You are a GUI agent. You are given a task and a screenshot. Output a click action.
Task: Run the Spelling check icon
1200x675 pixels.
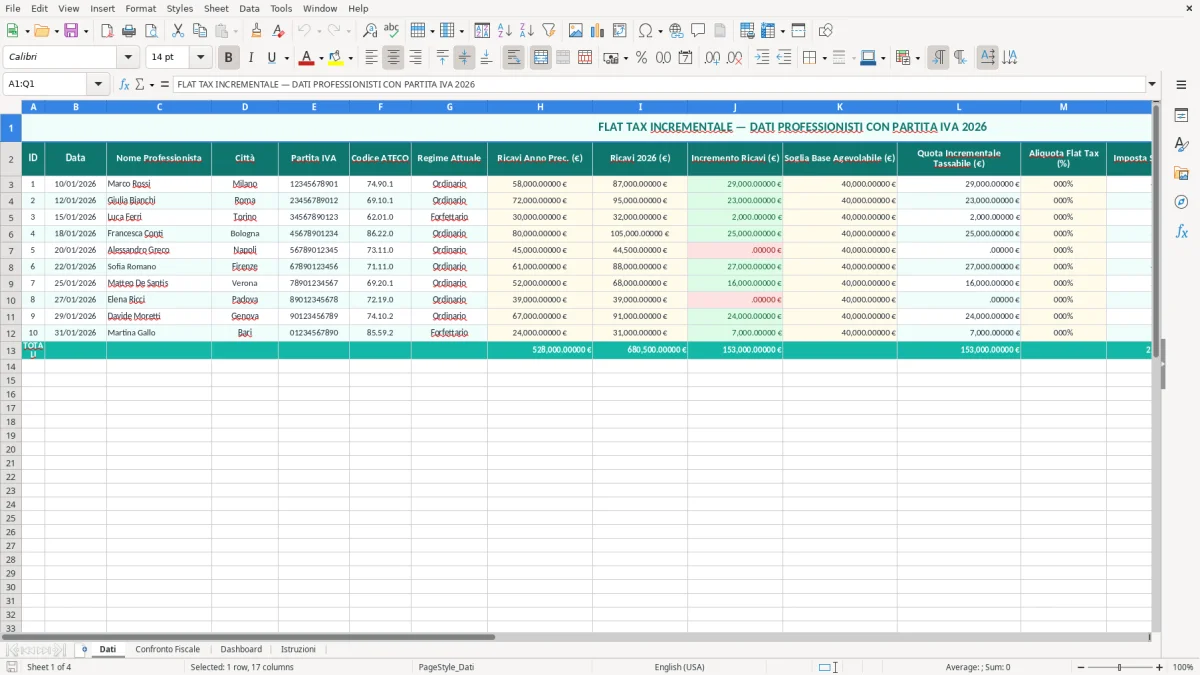tap(392, 31)
